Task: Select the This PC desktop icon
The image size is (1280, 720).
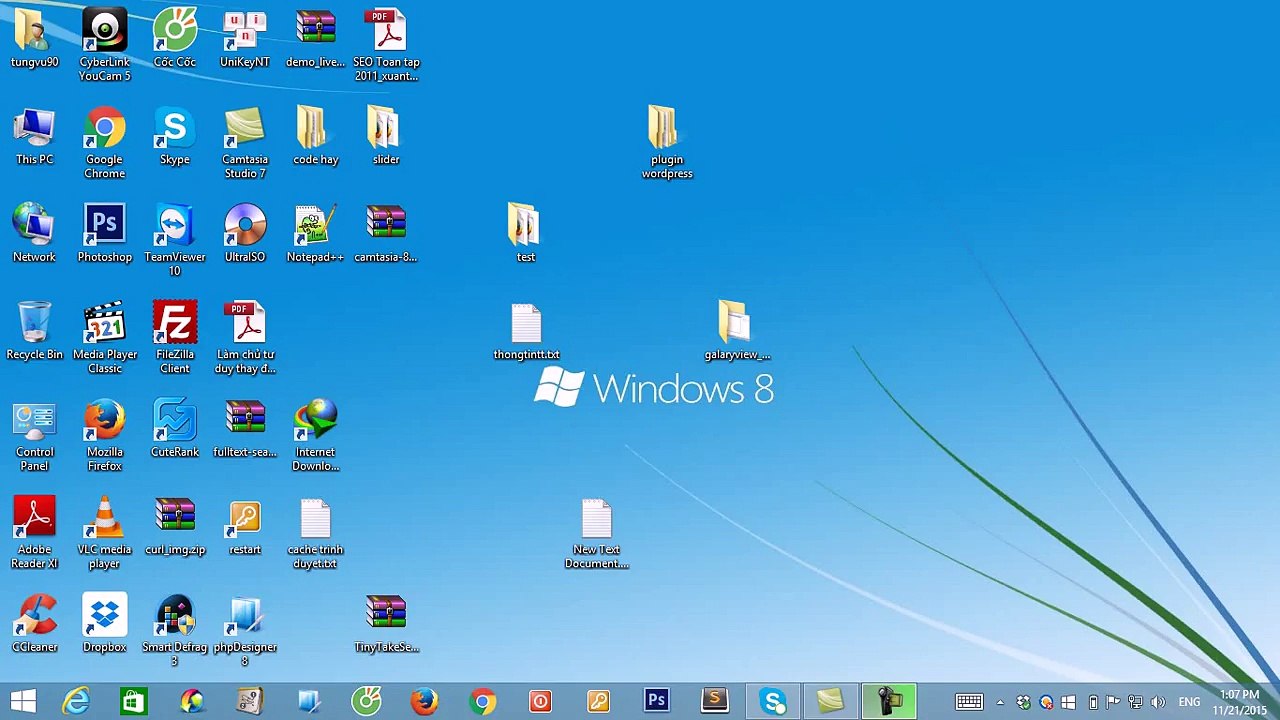Action: coord(34,137)
